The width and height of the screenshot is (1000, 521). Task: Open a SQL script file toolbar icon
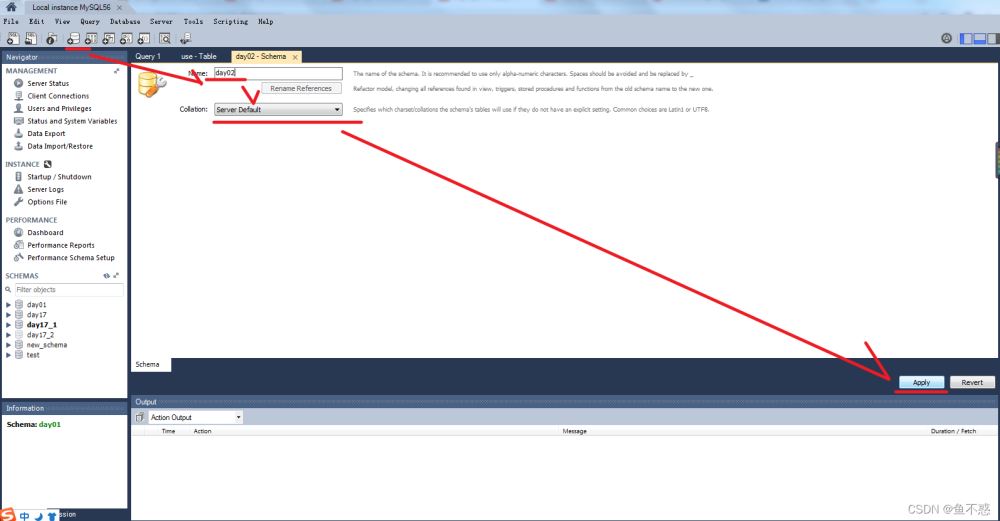(31, 39)
